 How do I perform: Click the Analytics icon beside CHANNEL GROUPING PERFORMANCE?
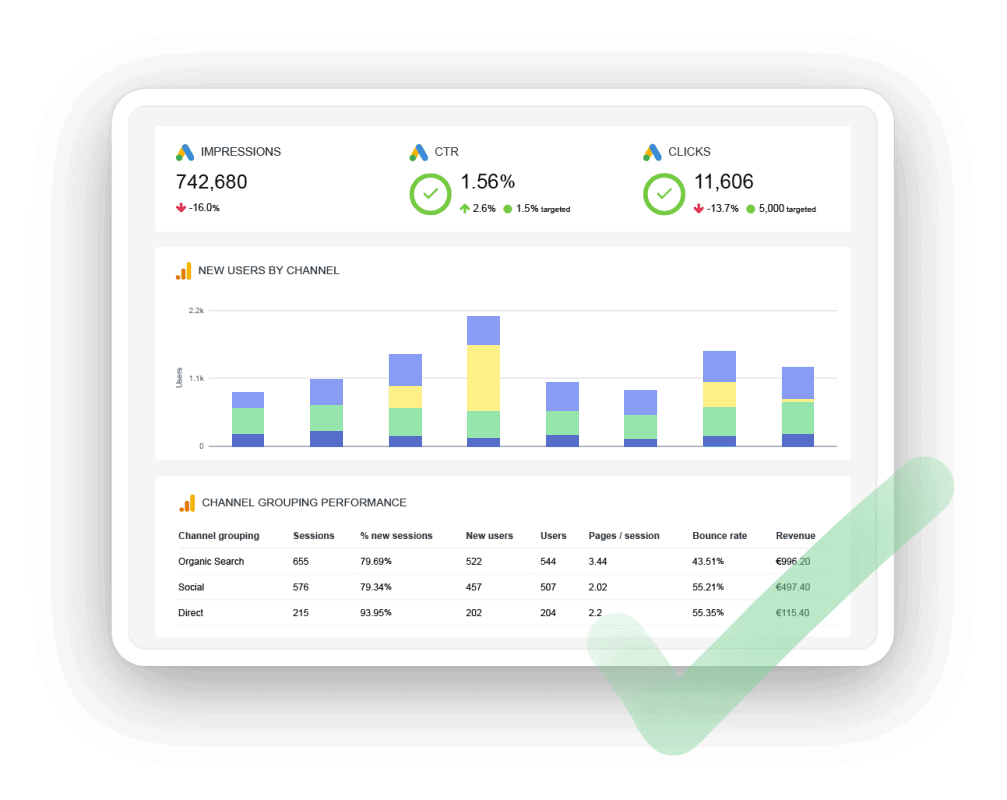(x=186, y=502)
